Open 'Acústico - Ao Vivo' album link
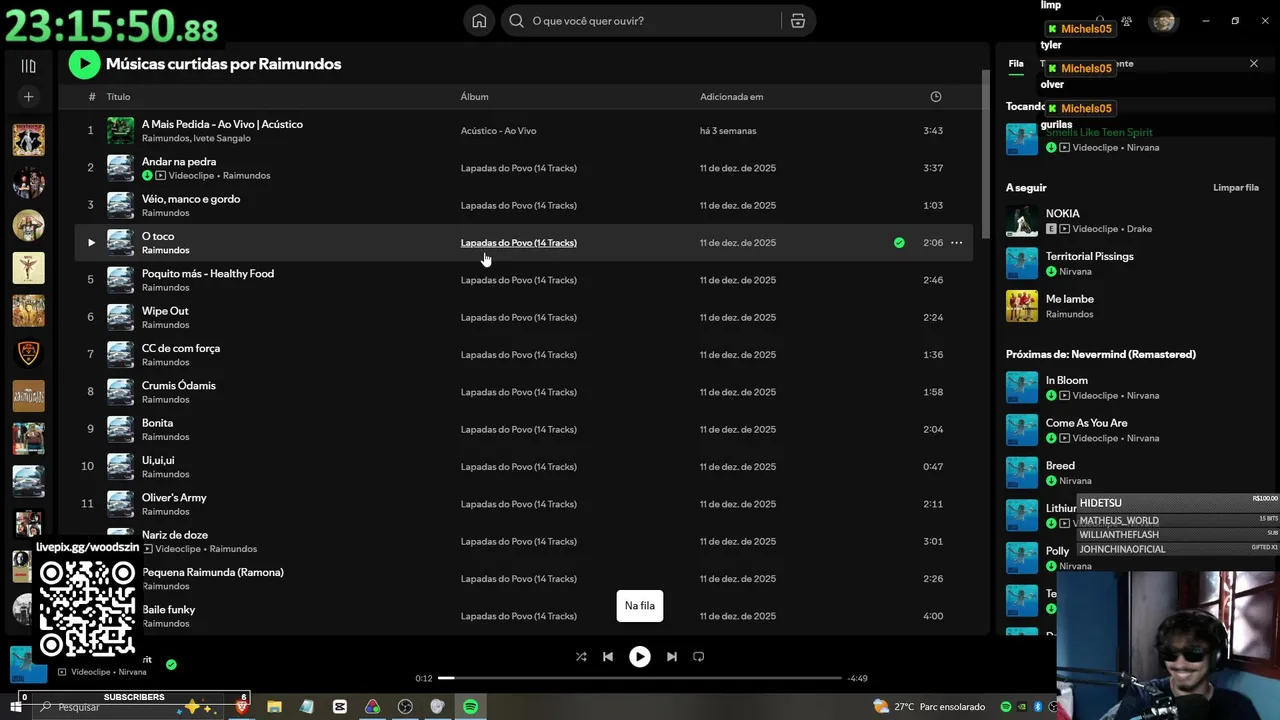The image size is (1280, 720). tap(498, 131)
